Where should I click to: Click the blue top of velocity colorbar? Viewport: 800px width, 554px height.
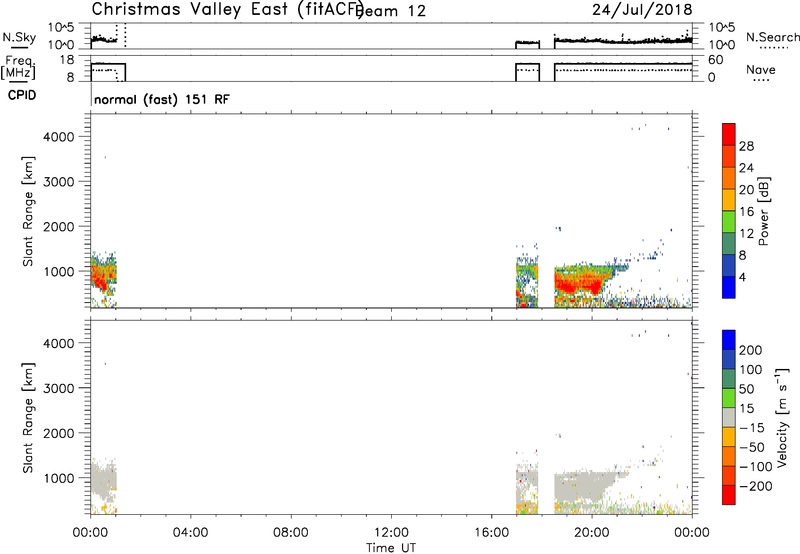729,340
